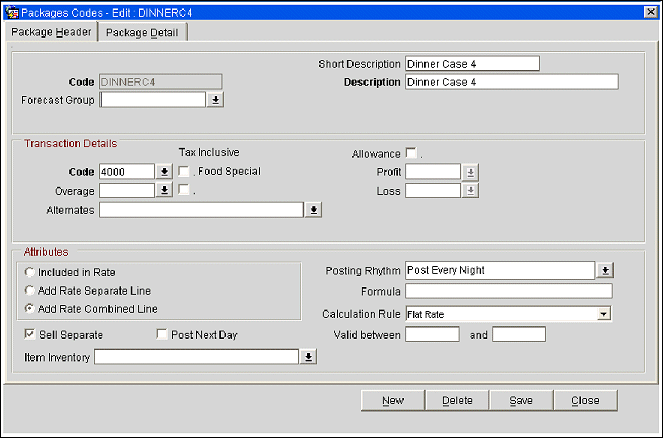Viewport: 663px width, 438px height.
Task: Open the Forecast Group lookup arrow
Action: (x=215, y=100)
